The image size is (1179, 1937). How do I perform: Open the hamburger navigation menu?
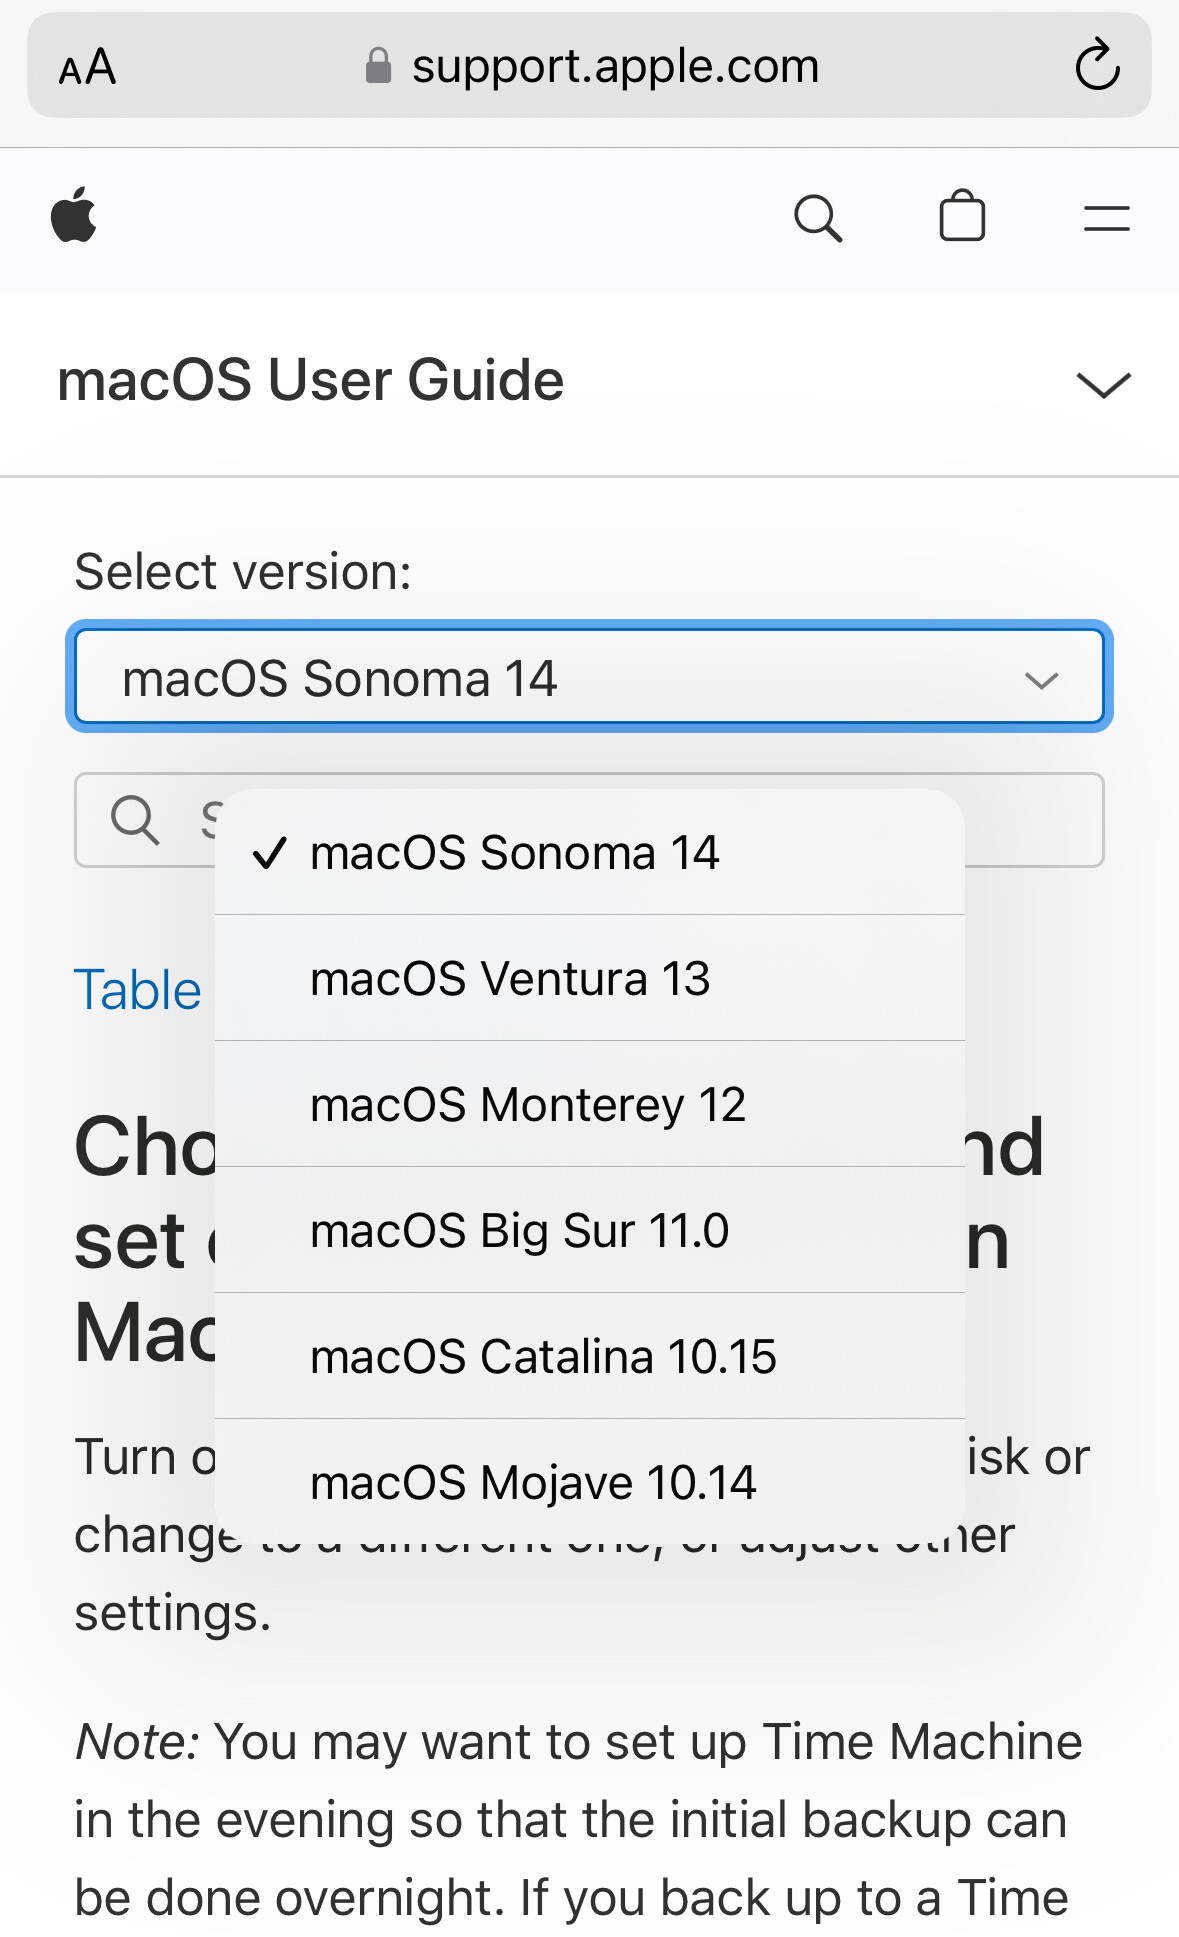(1106, 218)
